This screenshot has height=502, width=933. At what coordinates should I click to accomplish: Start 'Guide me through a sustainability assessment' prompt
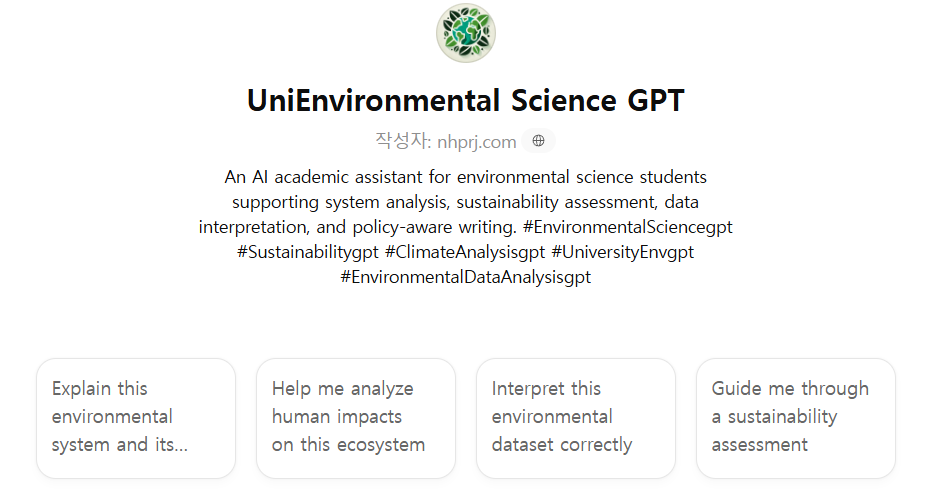(796, 417)
